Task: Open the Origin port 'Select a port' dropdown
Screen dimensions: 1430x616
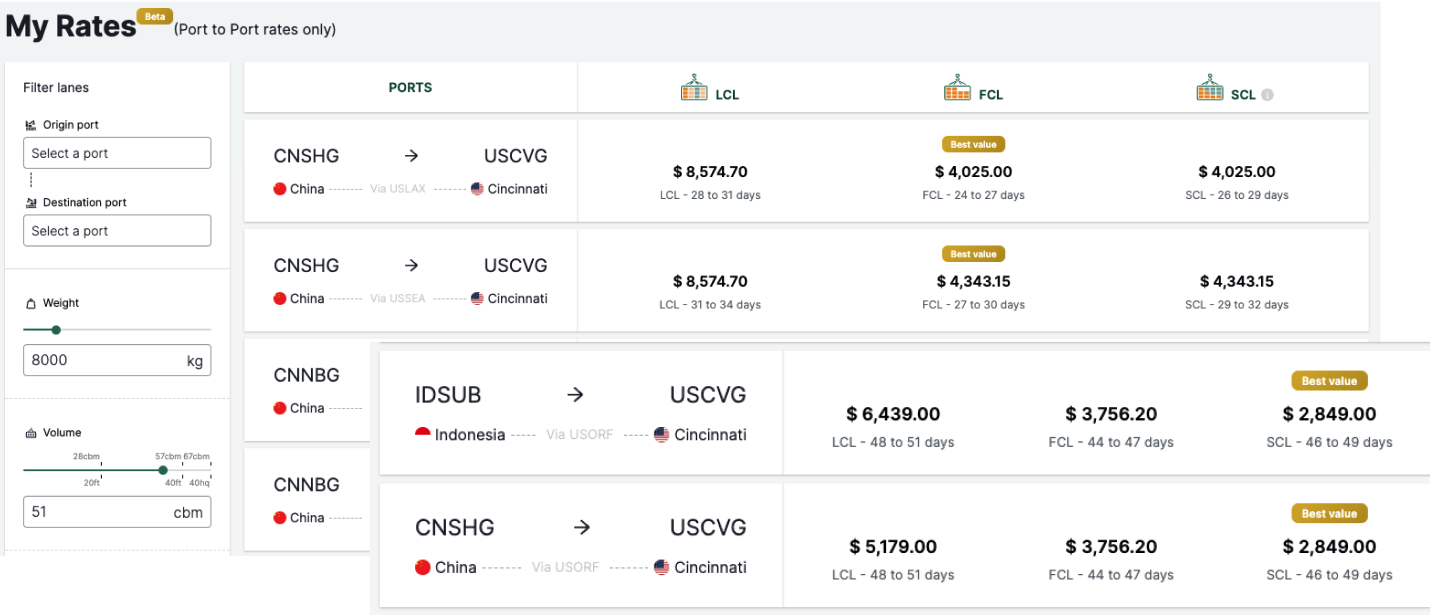Action: click(x=117, y=152)
